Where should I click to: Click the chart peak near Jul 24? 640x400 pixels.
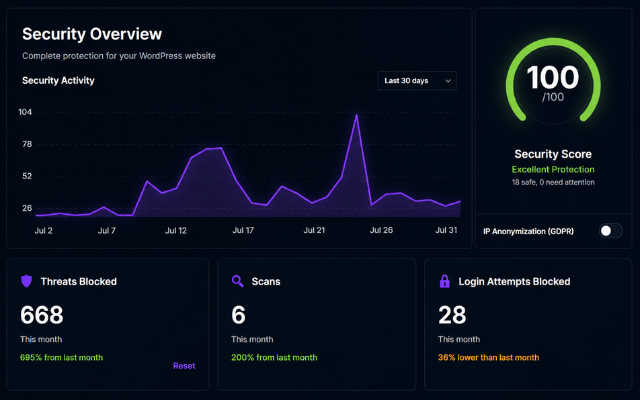click(x=356, y=116)
